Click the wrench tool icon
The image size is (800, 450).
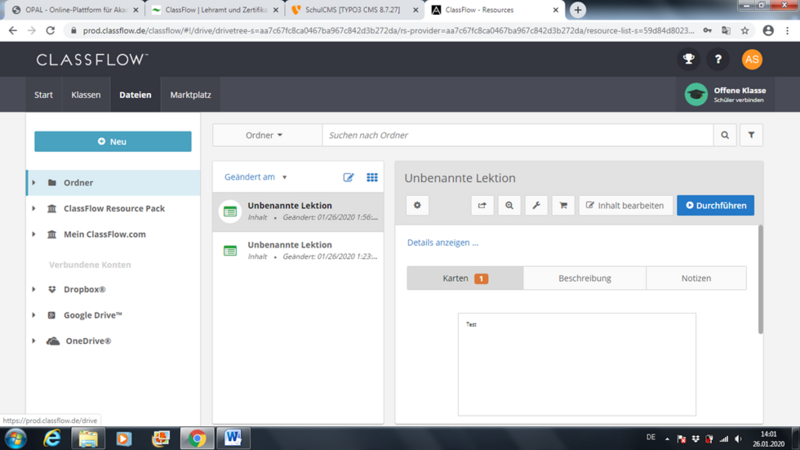(x=536, y=205)
